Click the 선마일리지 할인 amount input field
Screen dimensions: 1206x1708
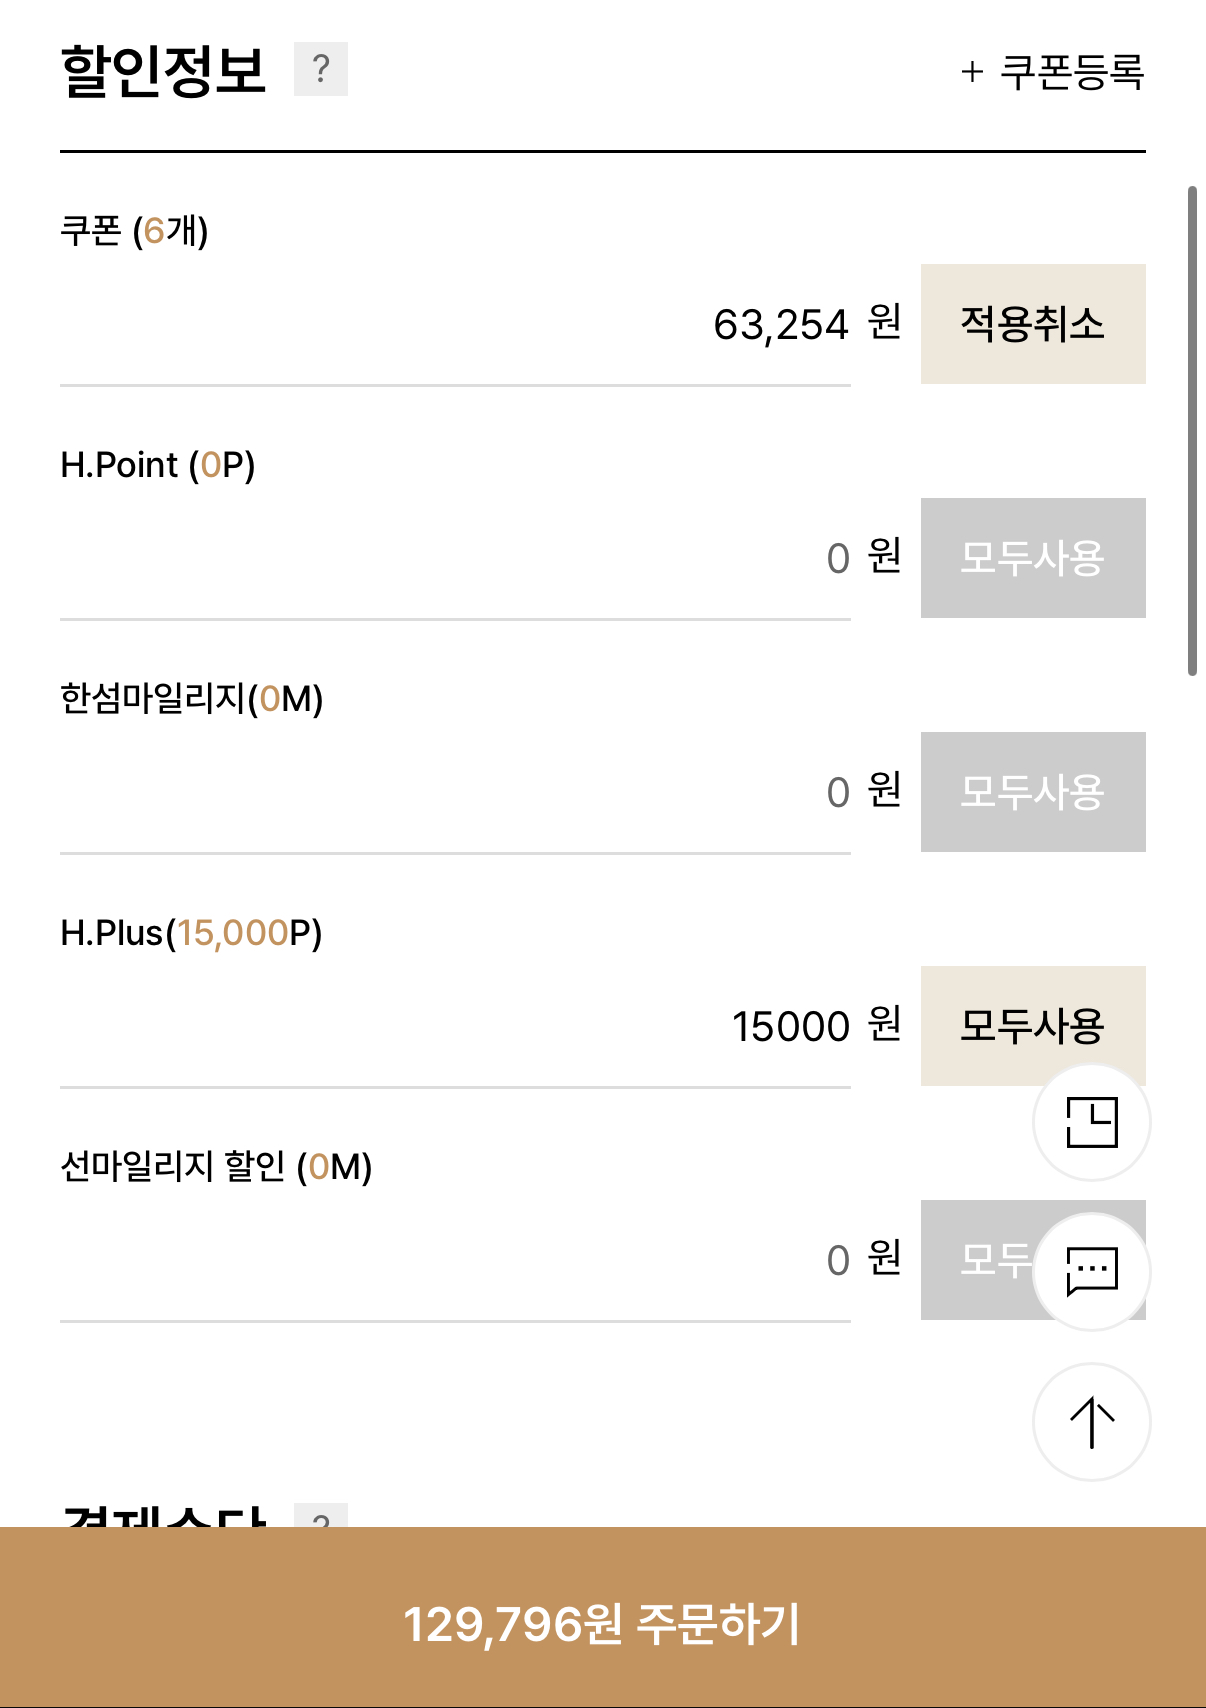click(455, 1260)
